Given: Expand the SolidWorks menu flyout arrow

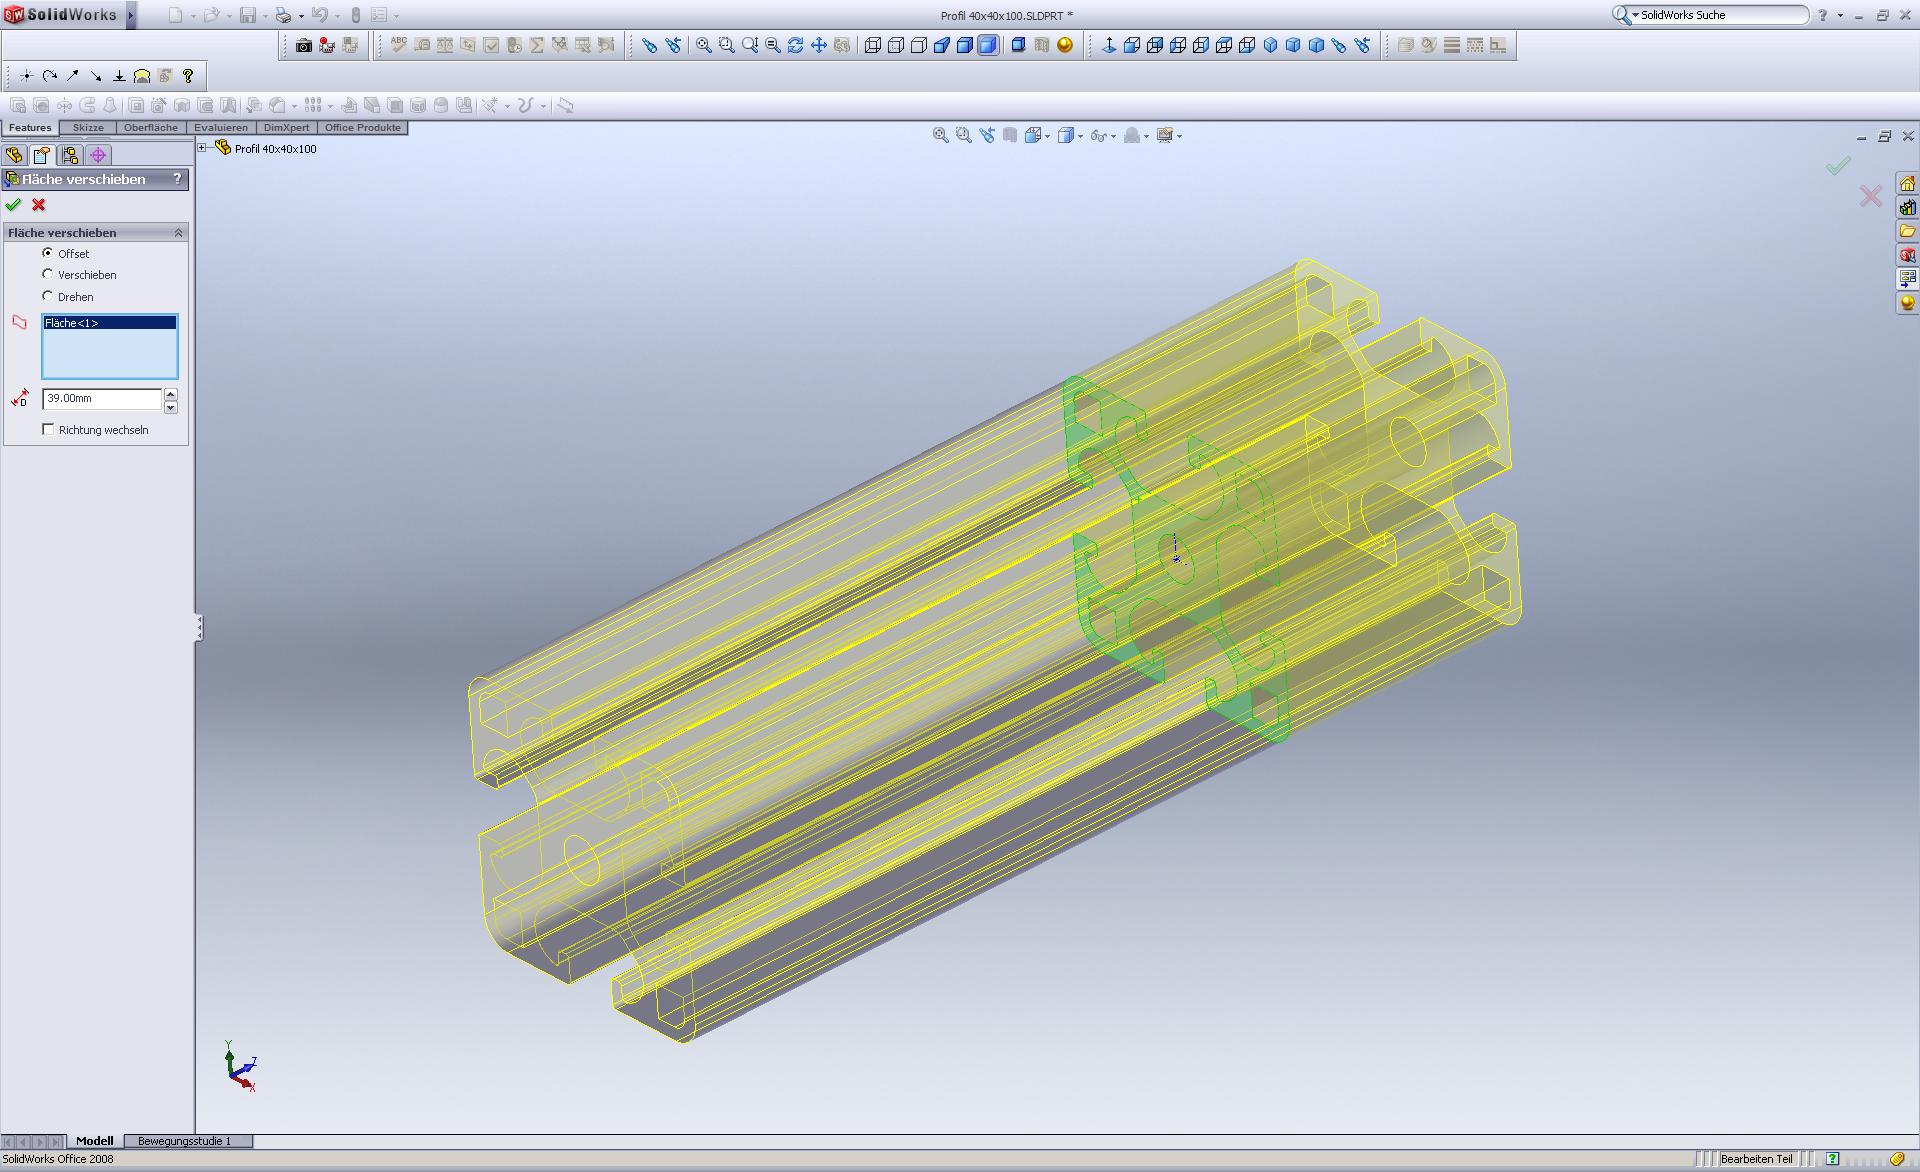Looking at the screenshot, I should pyautogui.click(x=131, y=15).
